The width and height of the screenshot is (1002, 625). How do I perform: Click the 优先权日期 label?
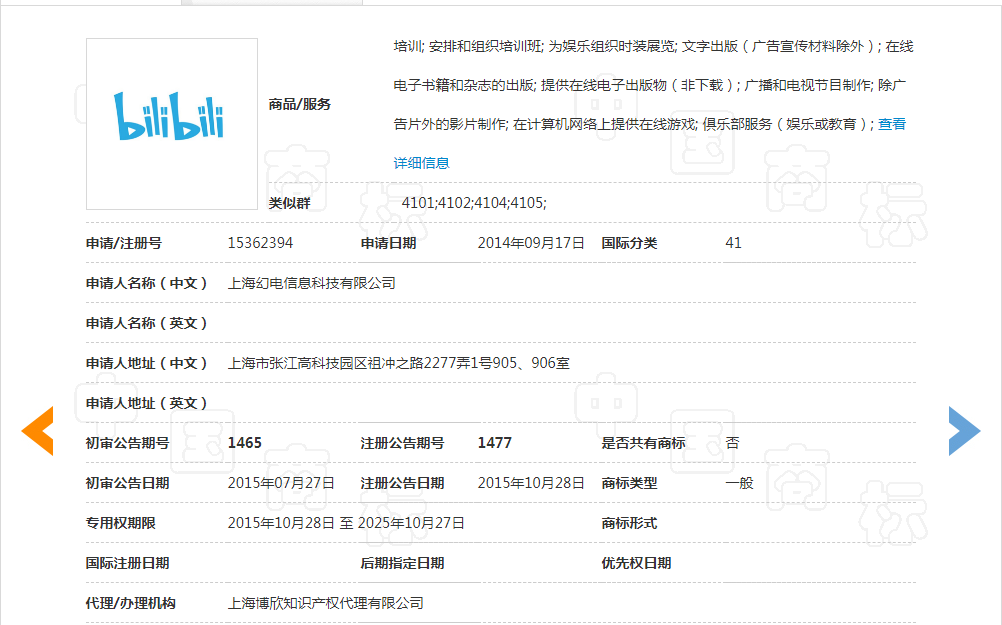click(636, 563)
